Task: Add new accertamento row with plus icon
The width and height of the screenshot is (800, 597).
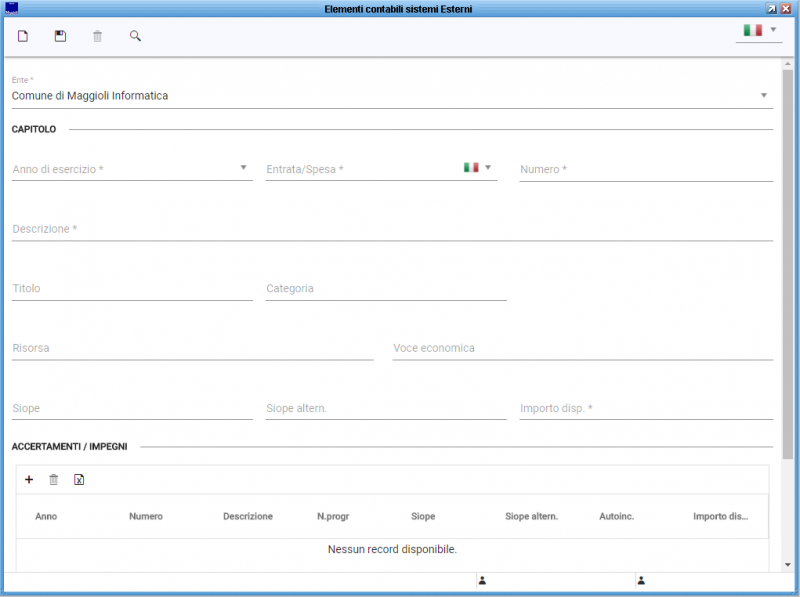Action: (29, 480)
